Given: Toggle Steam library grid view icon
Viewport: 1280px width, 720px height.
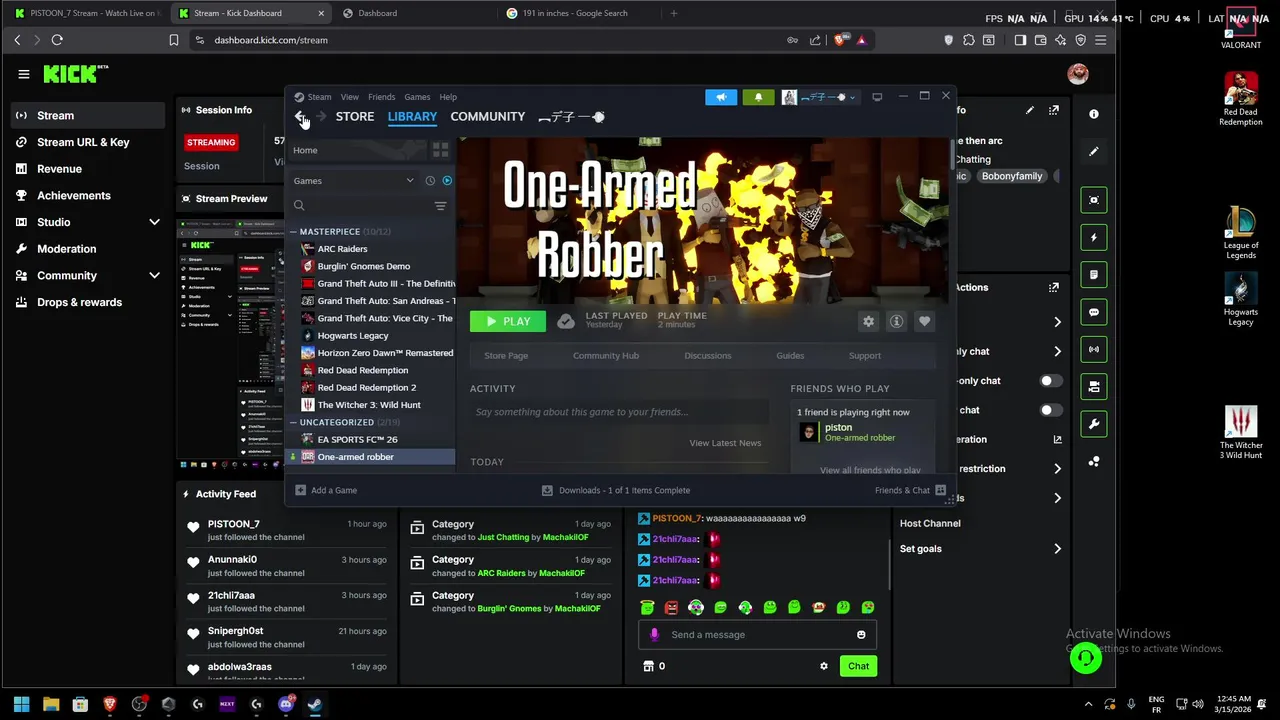Looking at the screenshot, I should 440,150.
